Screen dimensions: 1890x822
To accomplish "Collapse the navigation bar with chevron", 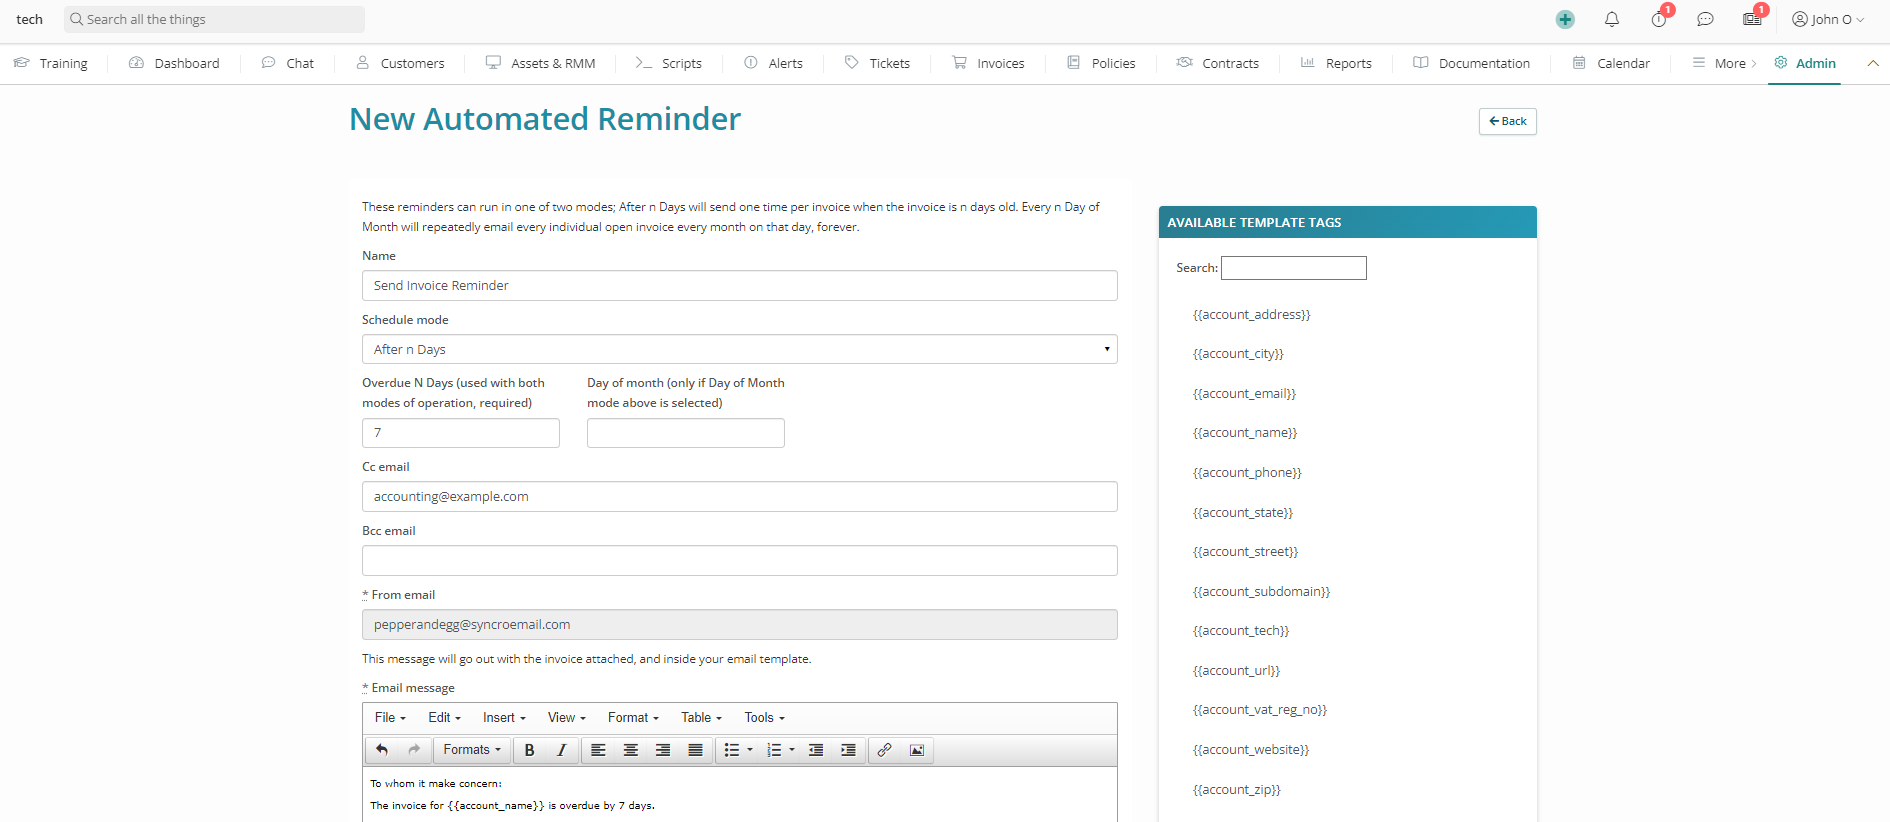I will coord(1873,63).
